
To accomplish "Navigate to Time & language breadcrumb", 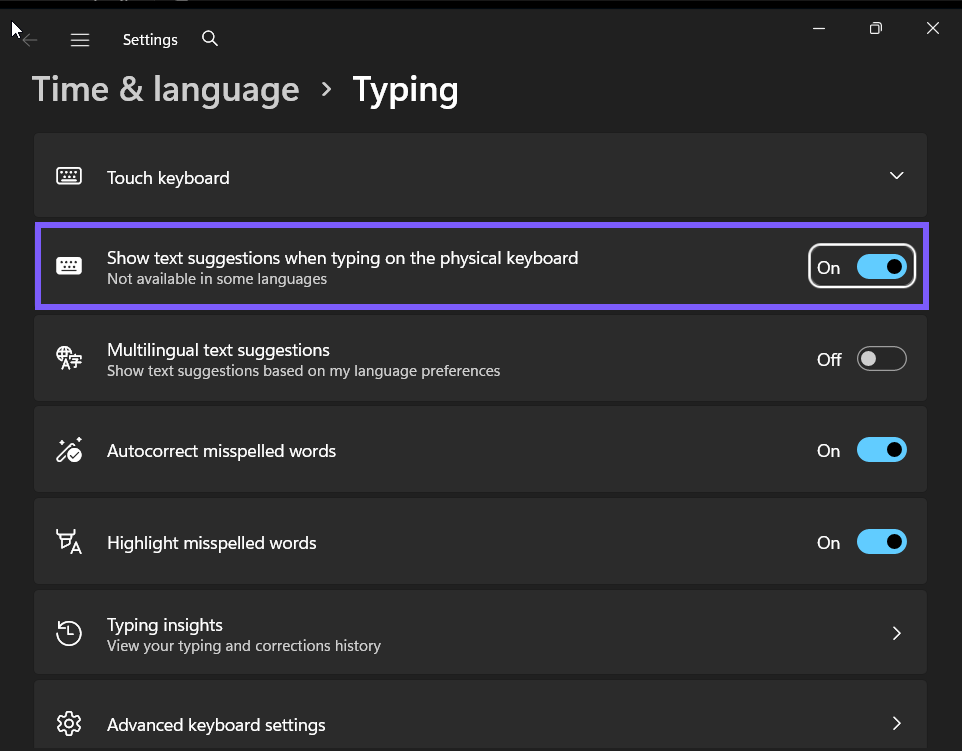I will [166, 90].
